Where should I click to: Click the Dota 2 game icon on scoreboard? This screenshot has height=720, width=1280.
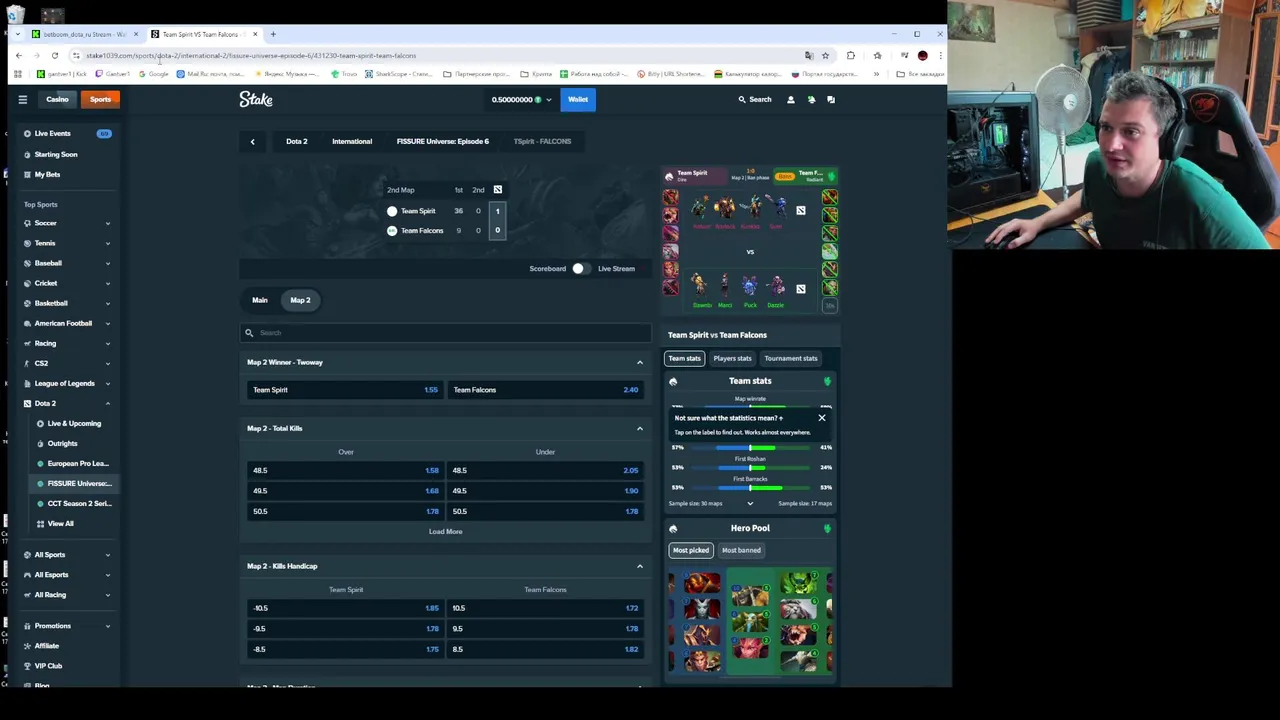click(x=497, y=189)
